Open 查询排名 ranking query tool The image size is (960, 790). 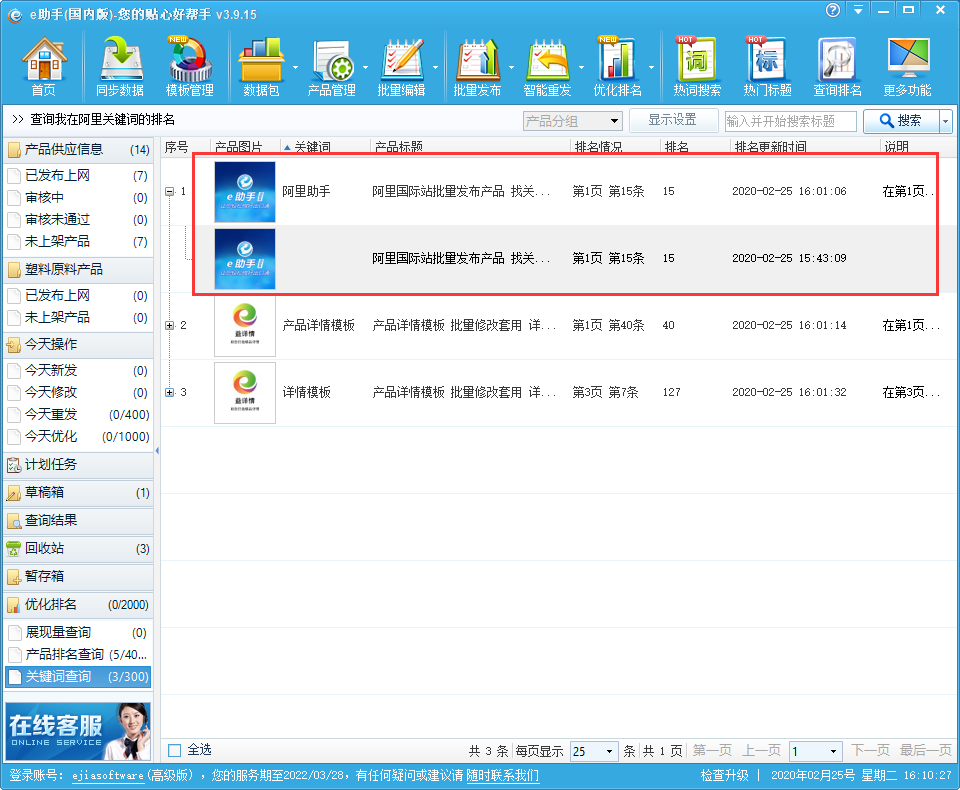tap(837, 67)
